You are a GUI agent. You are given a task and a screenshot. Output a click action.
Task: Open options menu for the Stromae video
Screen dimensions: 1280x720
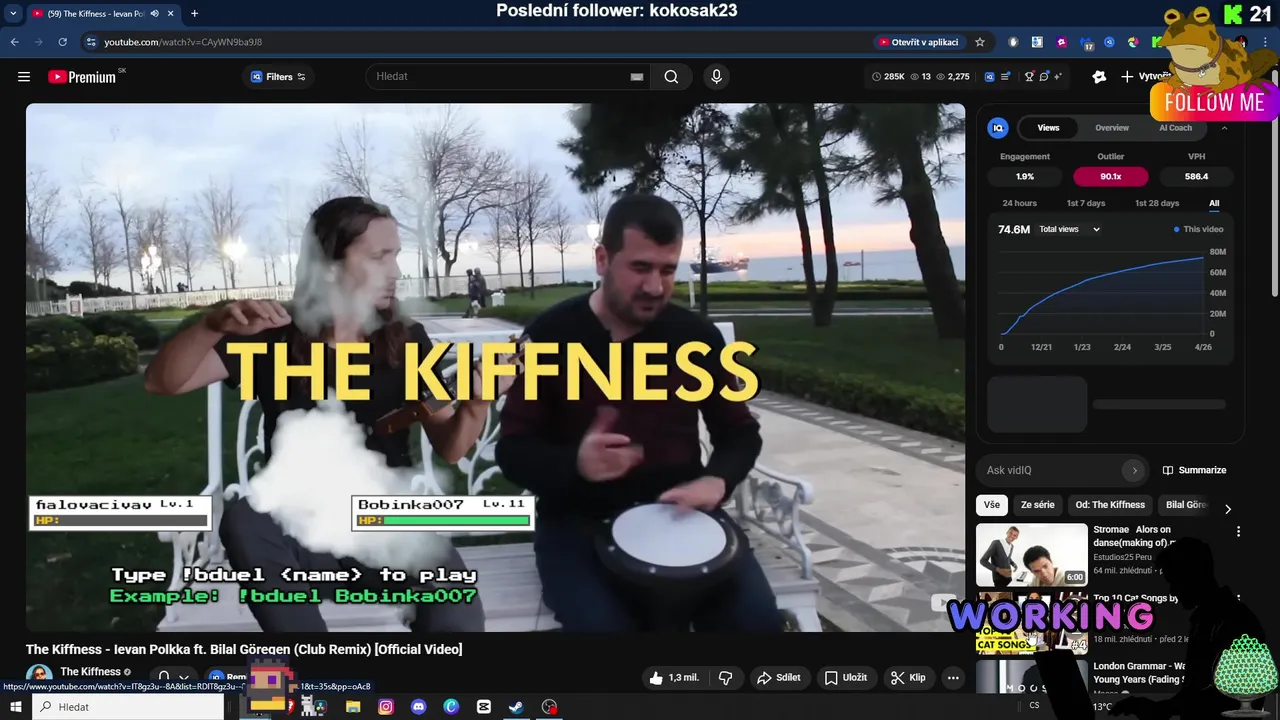[x=1238, y=532]
